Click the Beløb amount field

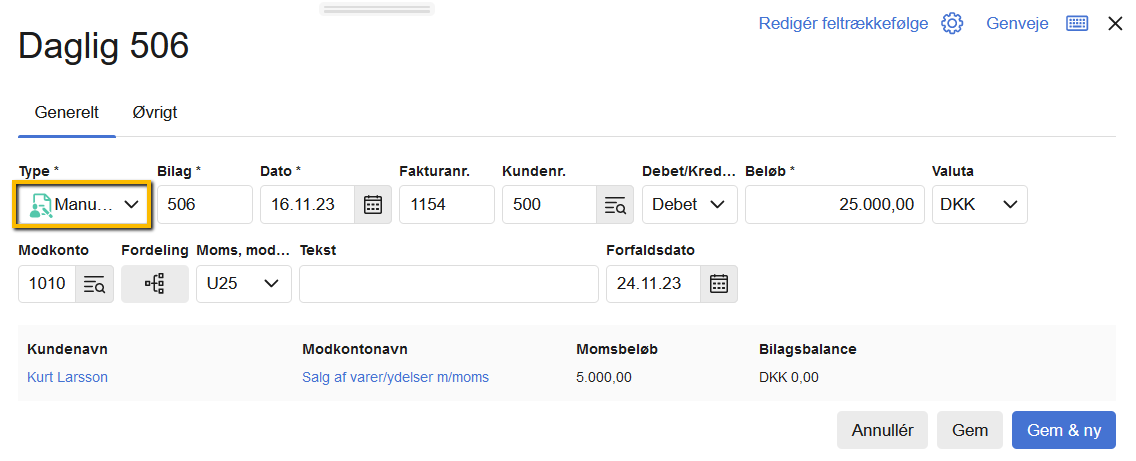point(834,205)
